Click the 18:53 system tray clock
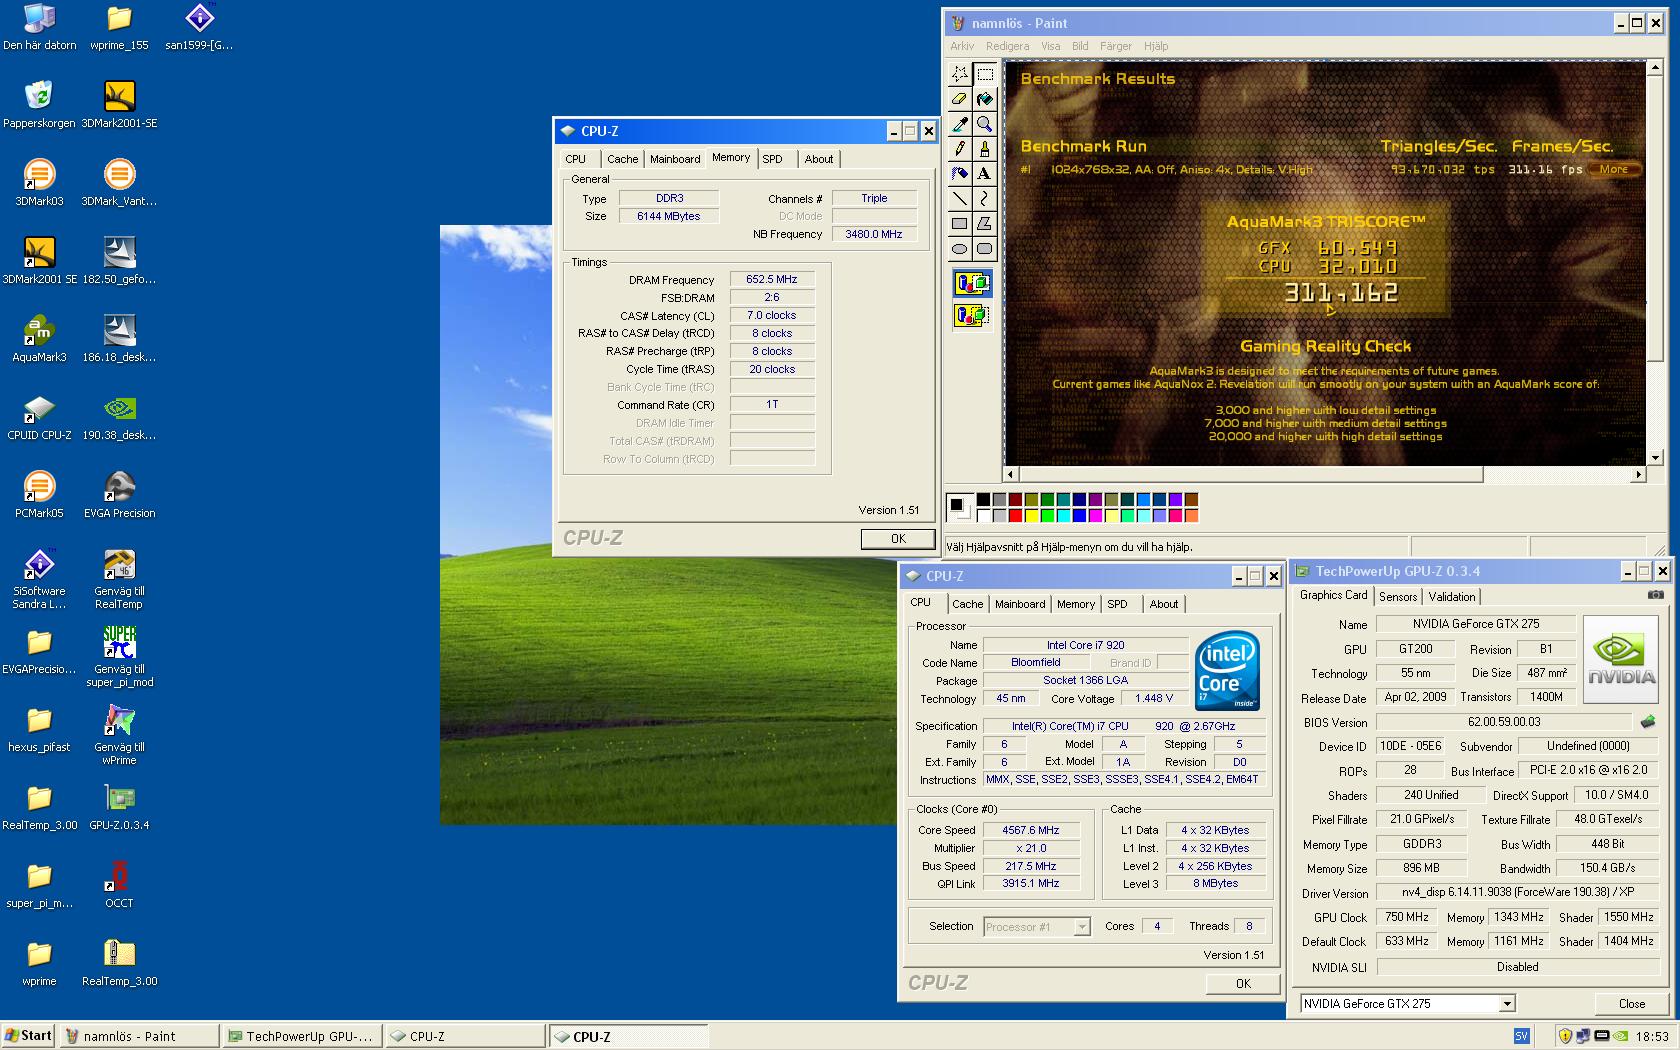1680x1050 pixels. 1652,1036
